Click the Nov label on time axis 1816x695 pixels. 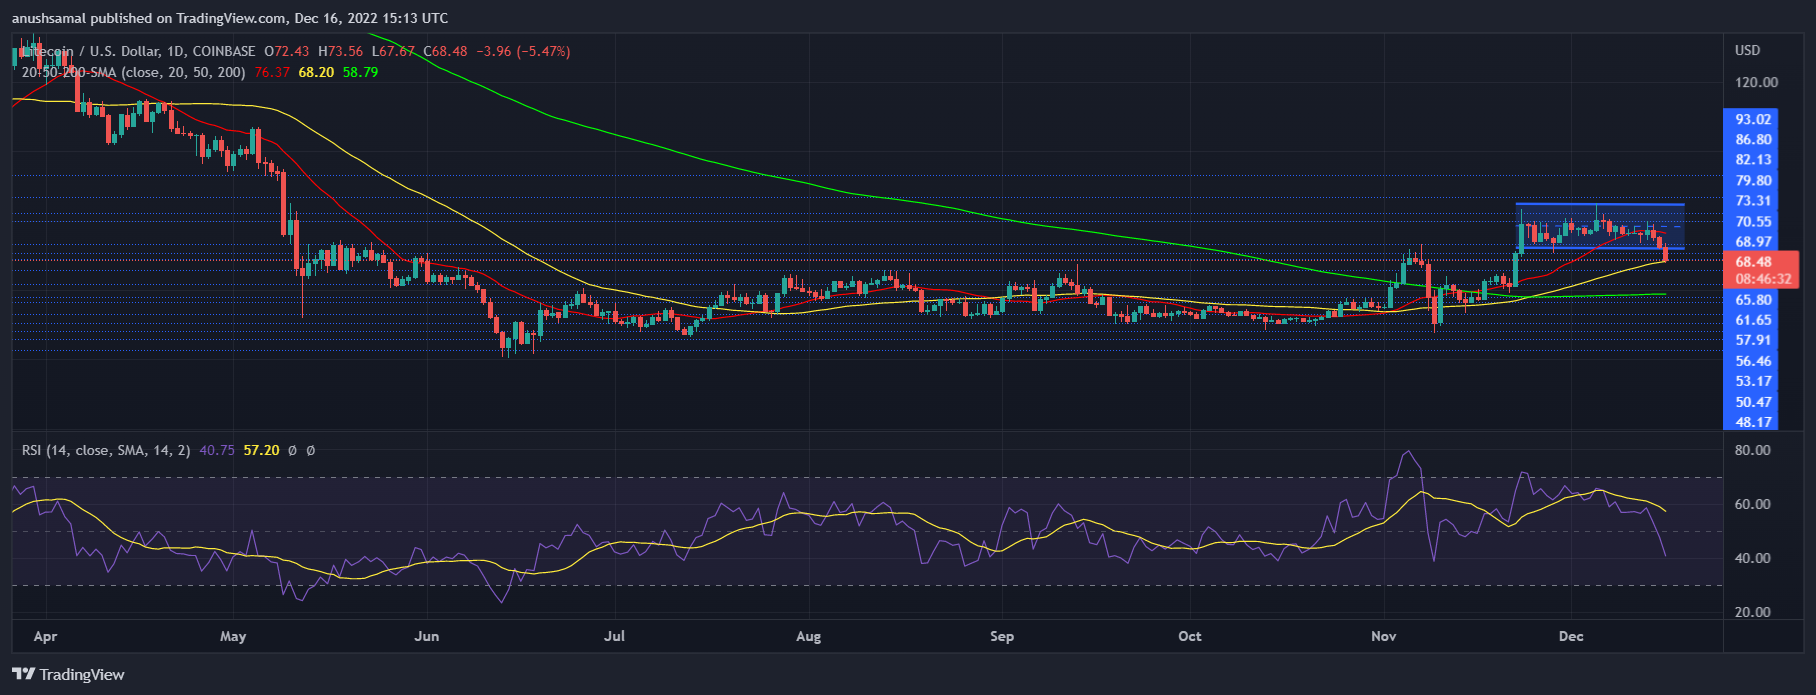coord(1383,636)
